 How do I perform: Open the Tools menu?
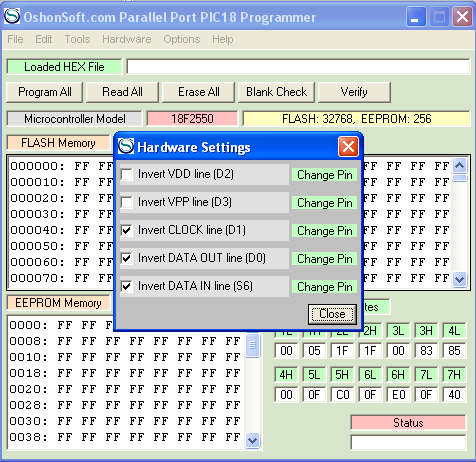[x=77, y=39]
